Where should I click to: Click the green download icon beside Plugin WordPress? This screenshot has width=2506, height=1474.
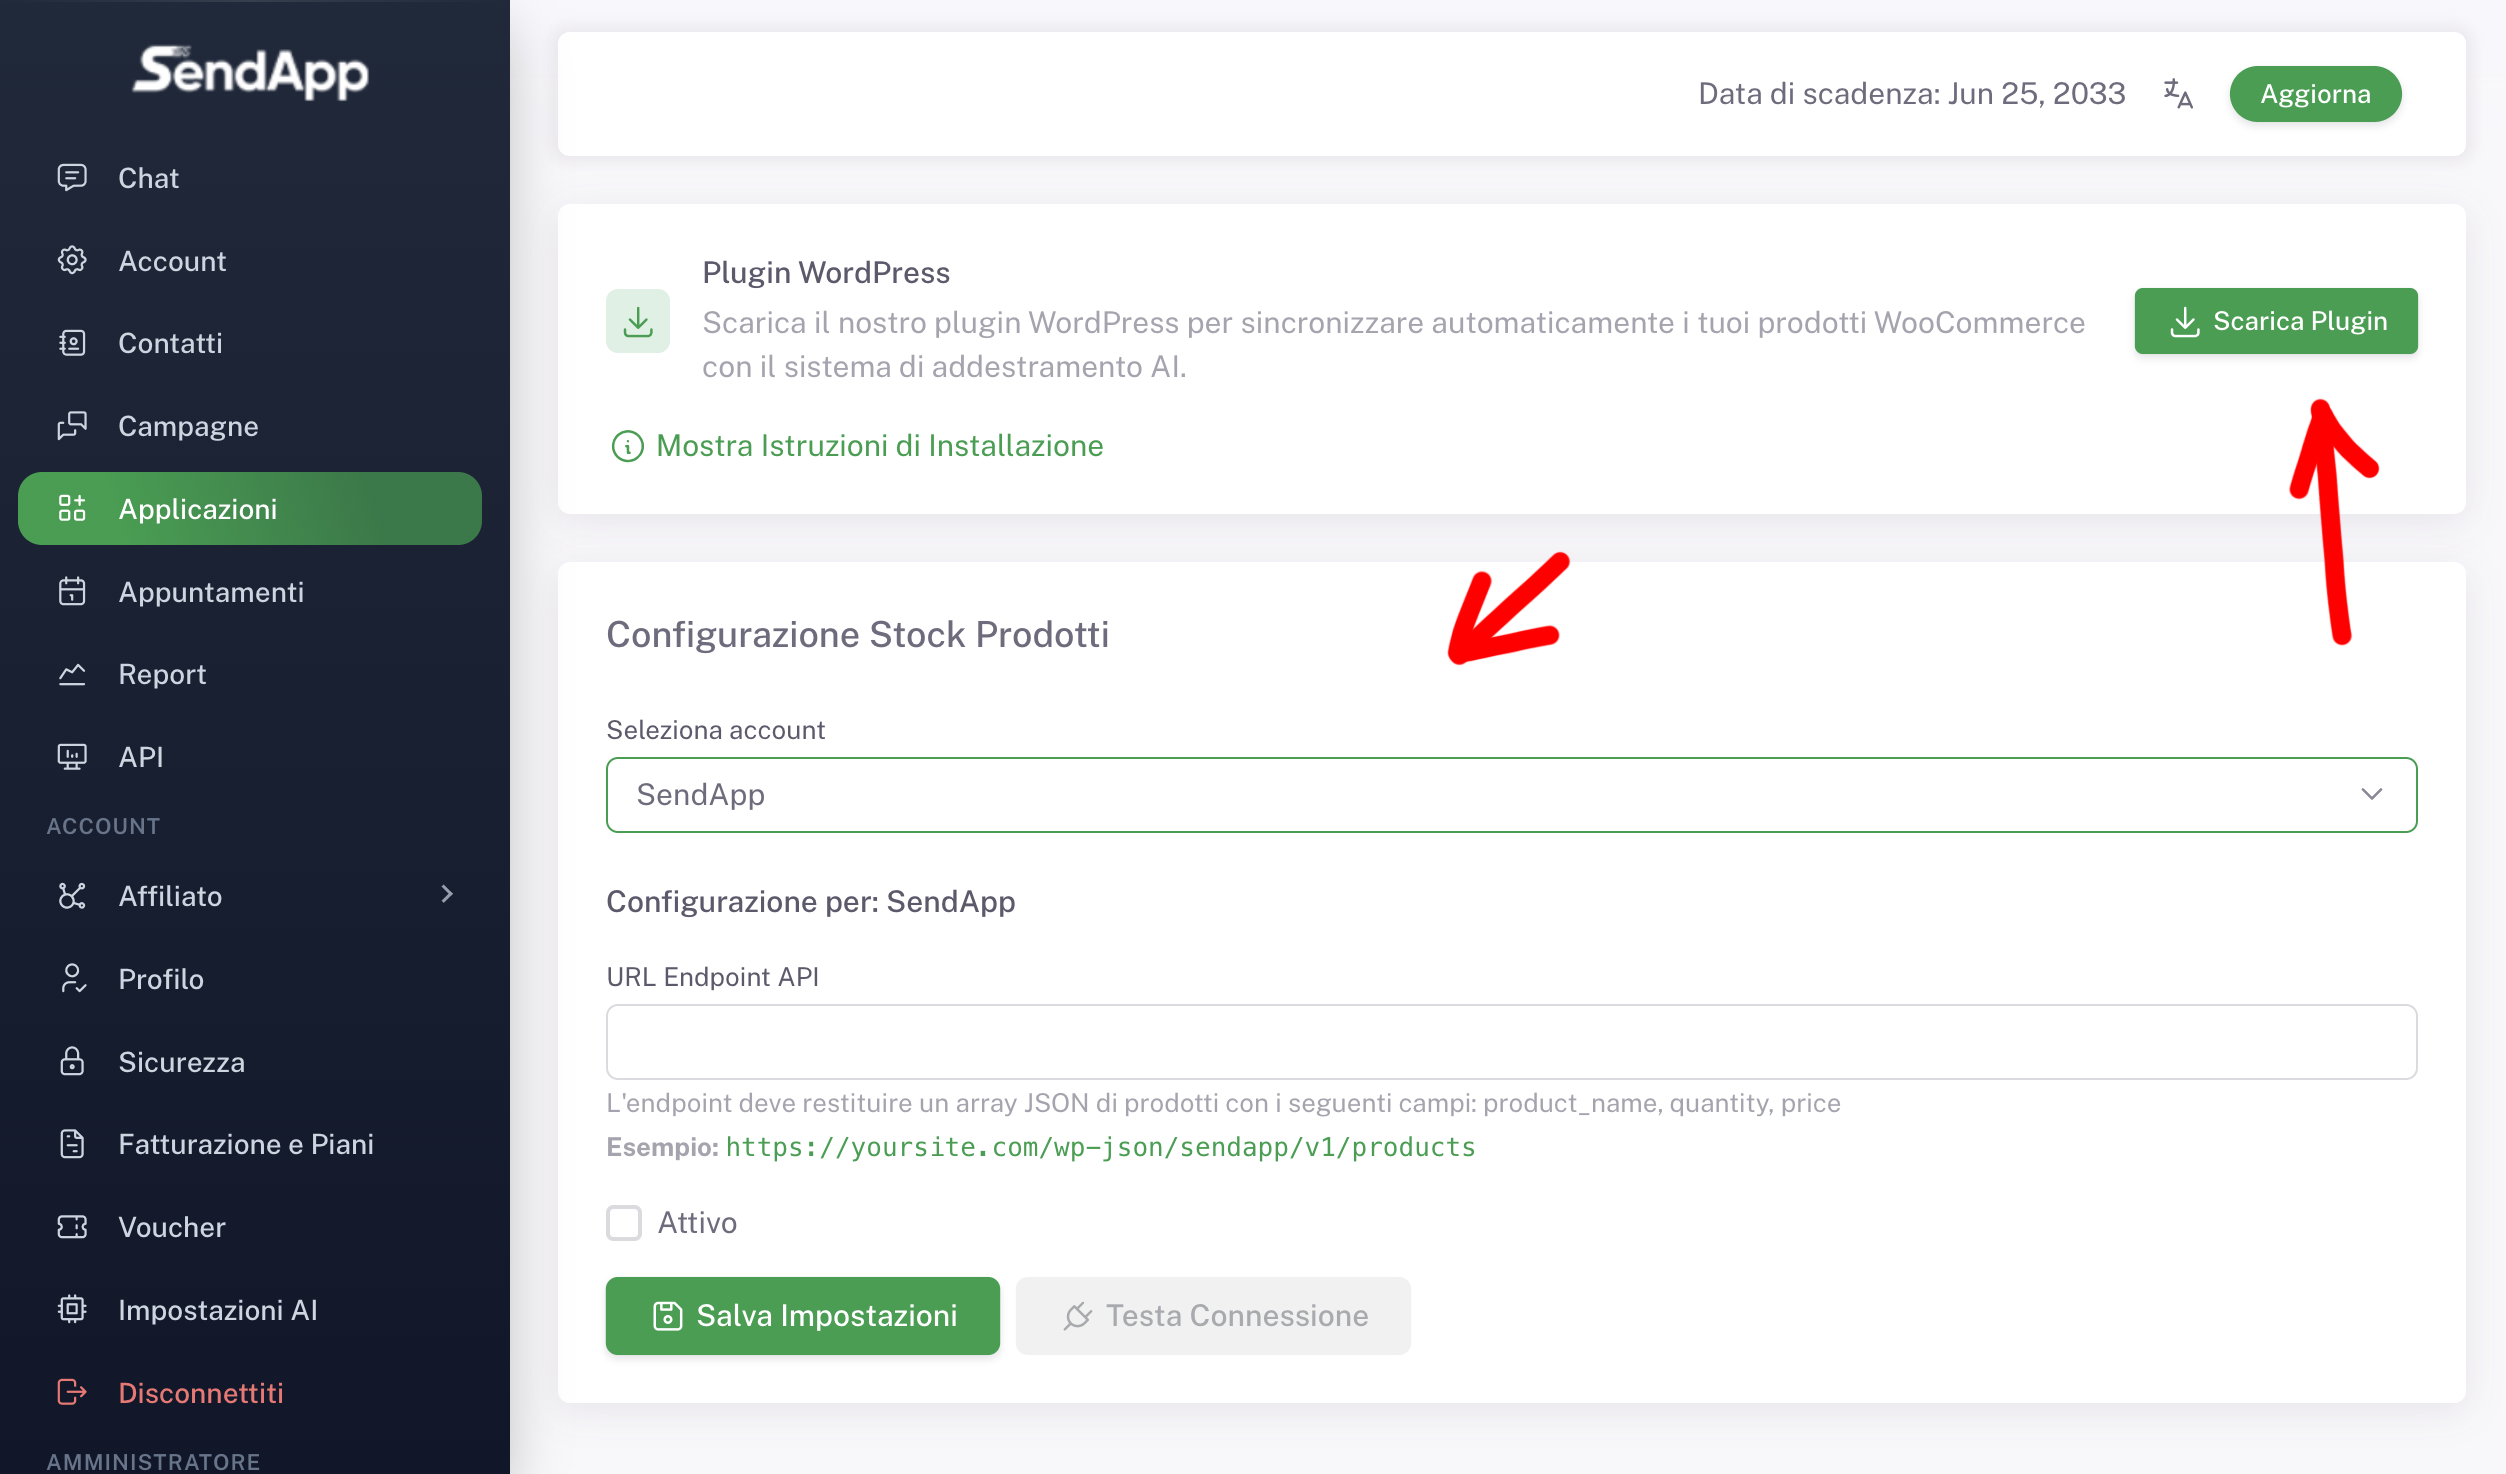(x=637, y=321)
